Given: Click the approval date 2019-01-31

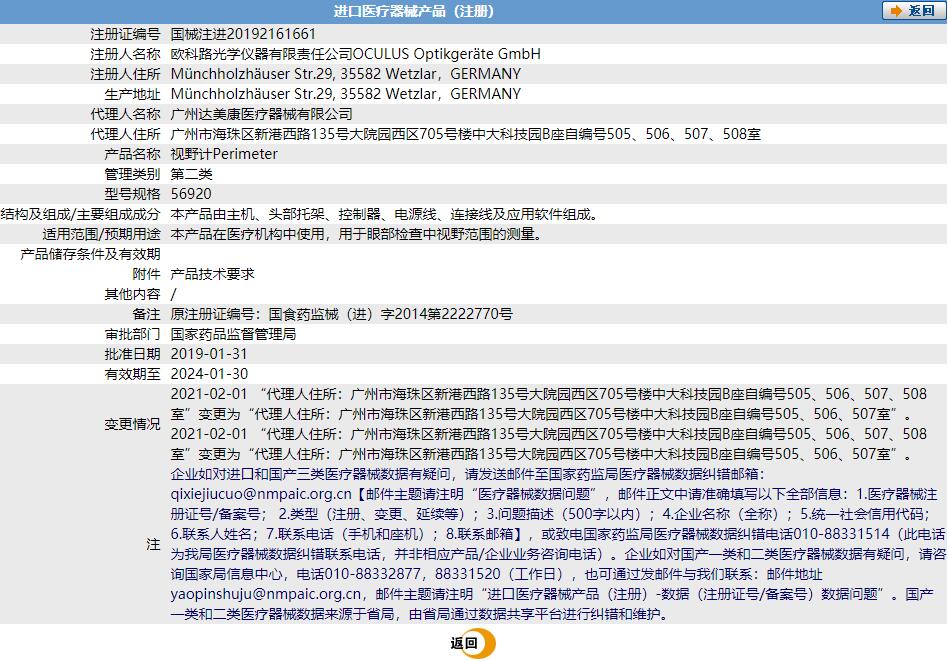Looking at the screenshot, I should 209,354.
